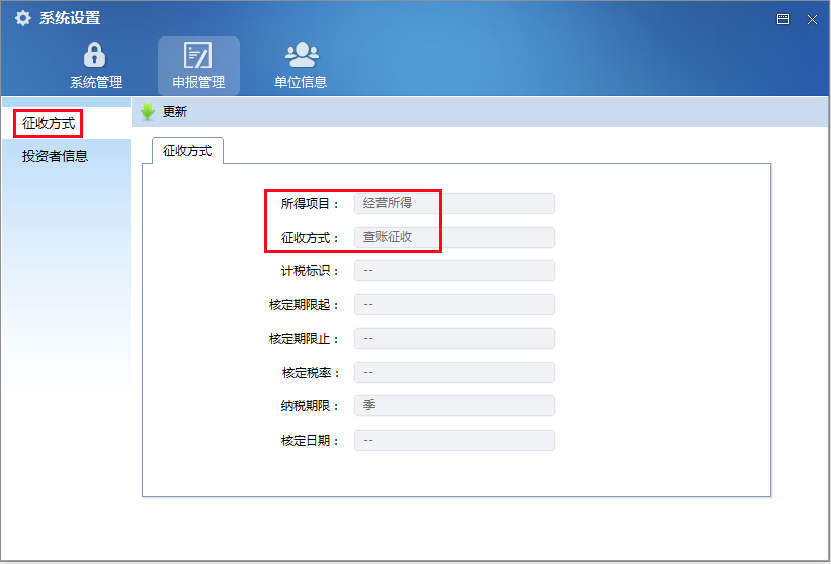This screenshot has height=564, width=831.
Task: Click the 所得项目： label
Action: coord(310,204)
